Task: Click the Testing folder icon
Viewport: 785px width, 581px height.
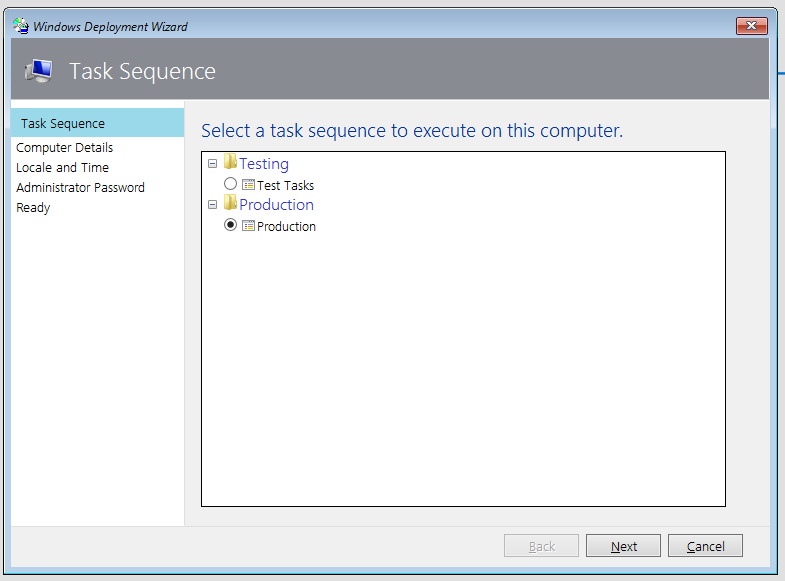Action: click(x=230, y=162)
